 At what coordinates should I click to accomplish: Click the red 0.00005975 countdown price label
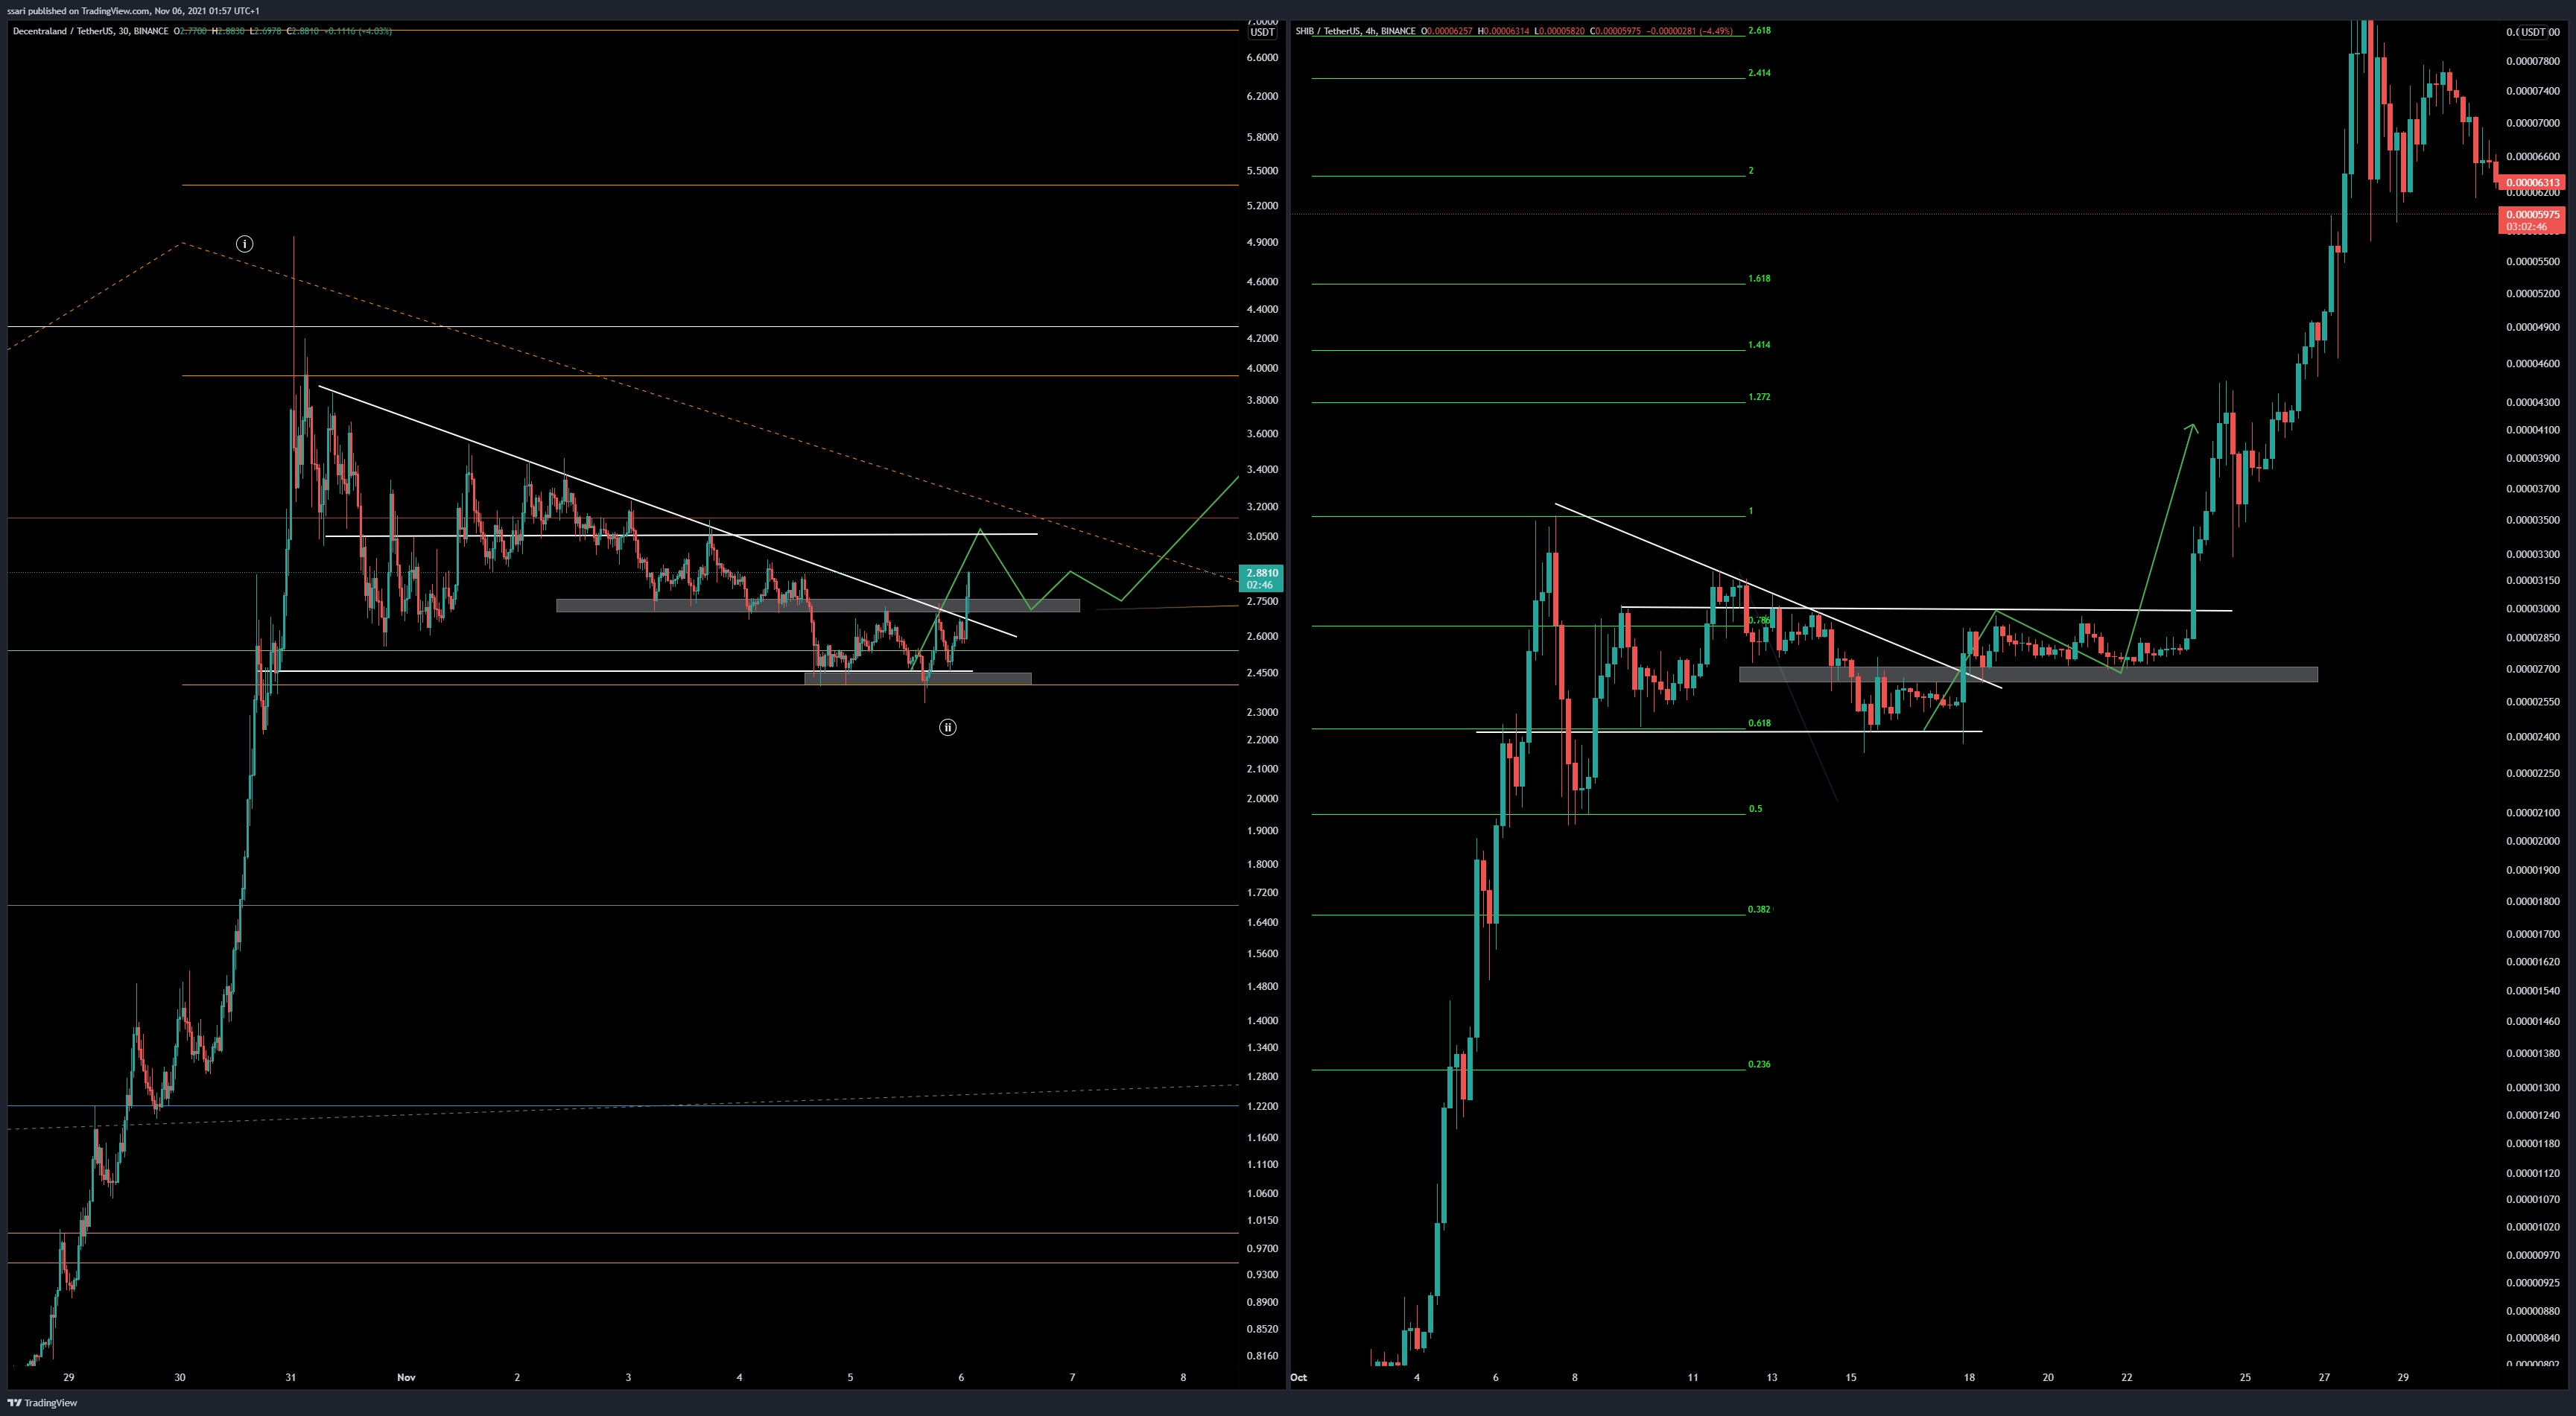point(2533,220)
